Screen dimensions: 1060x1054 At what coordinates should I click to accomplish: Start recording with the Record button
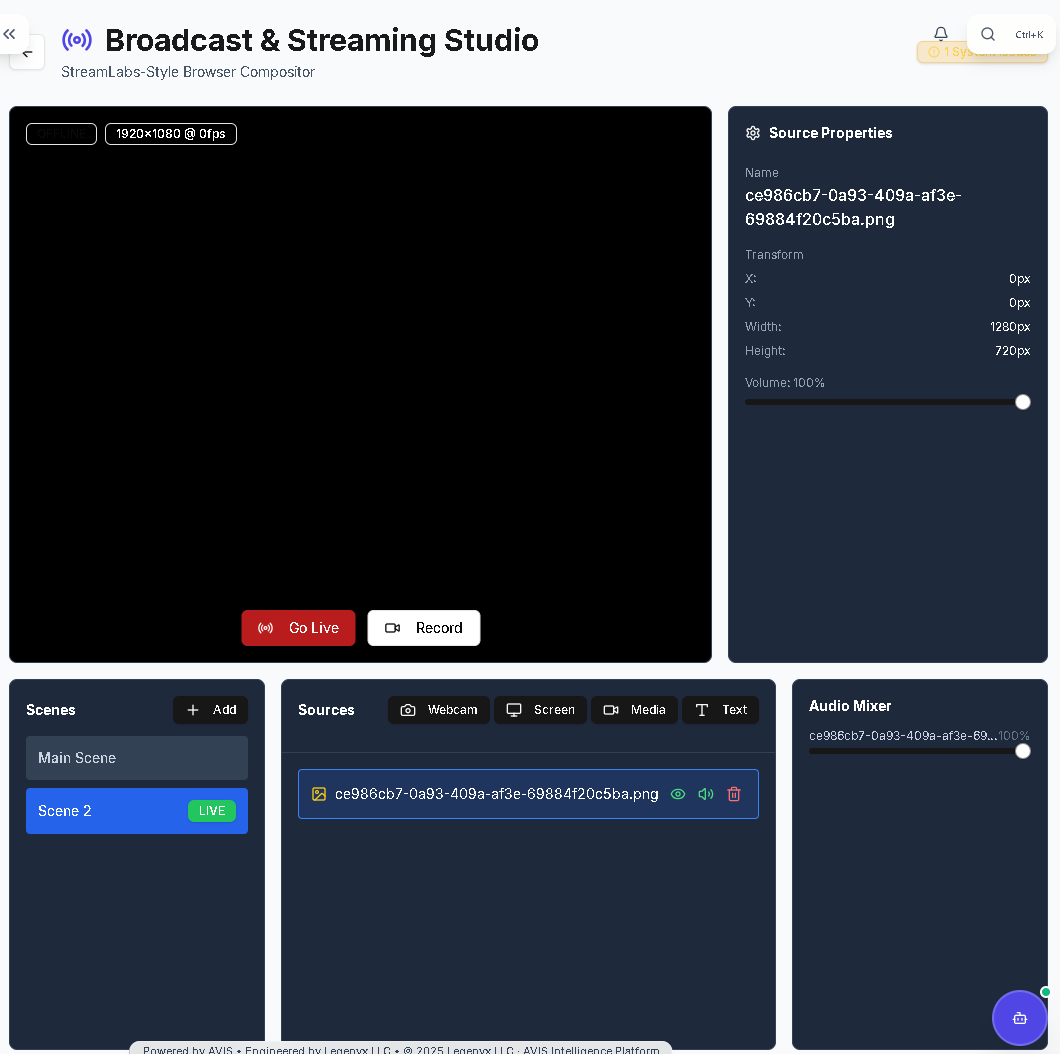[423, 628]
